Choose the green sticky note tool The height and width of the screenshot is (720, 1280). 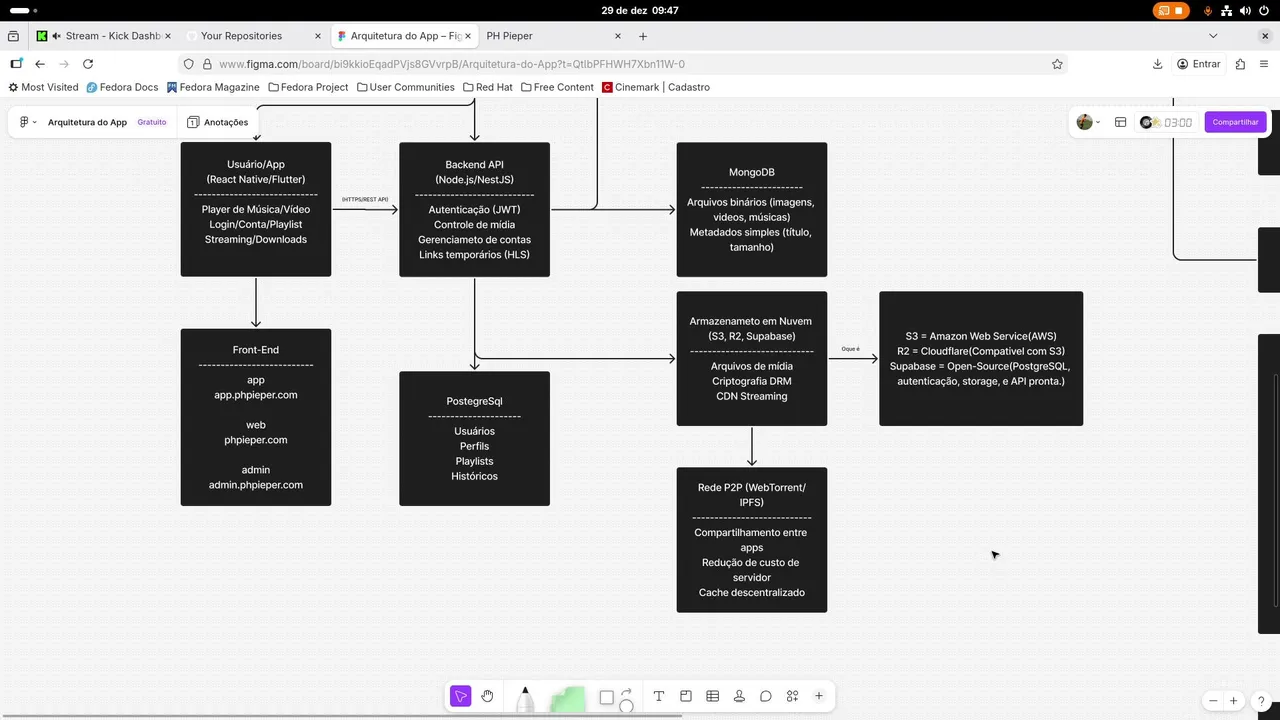(x=567, y=698)
